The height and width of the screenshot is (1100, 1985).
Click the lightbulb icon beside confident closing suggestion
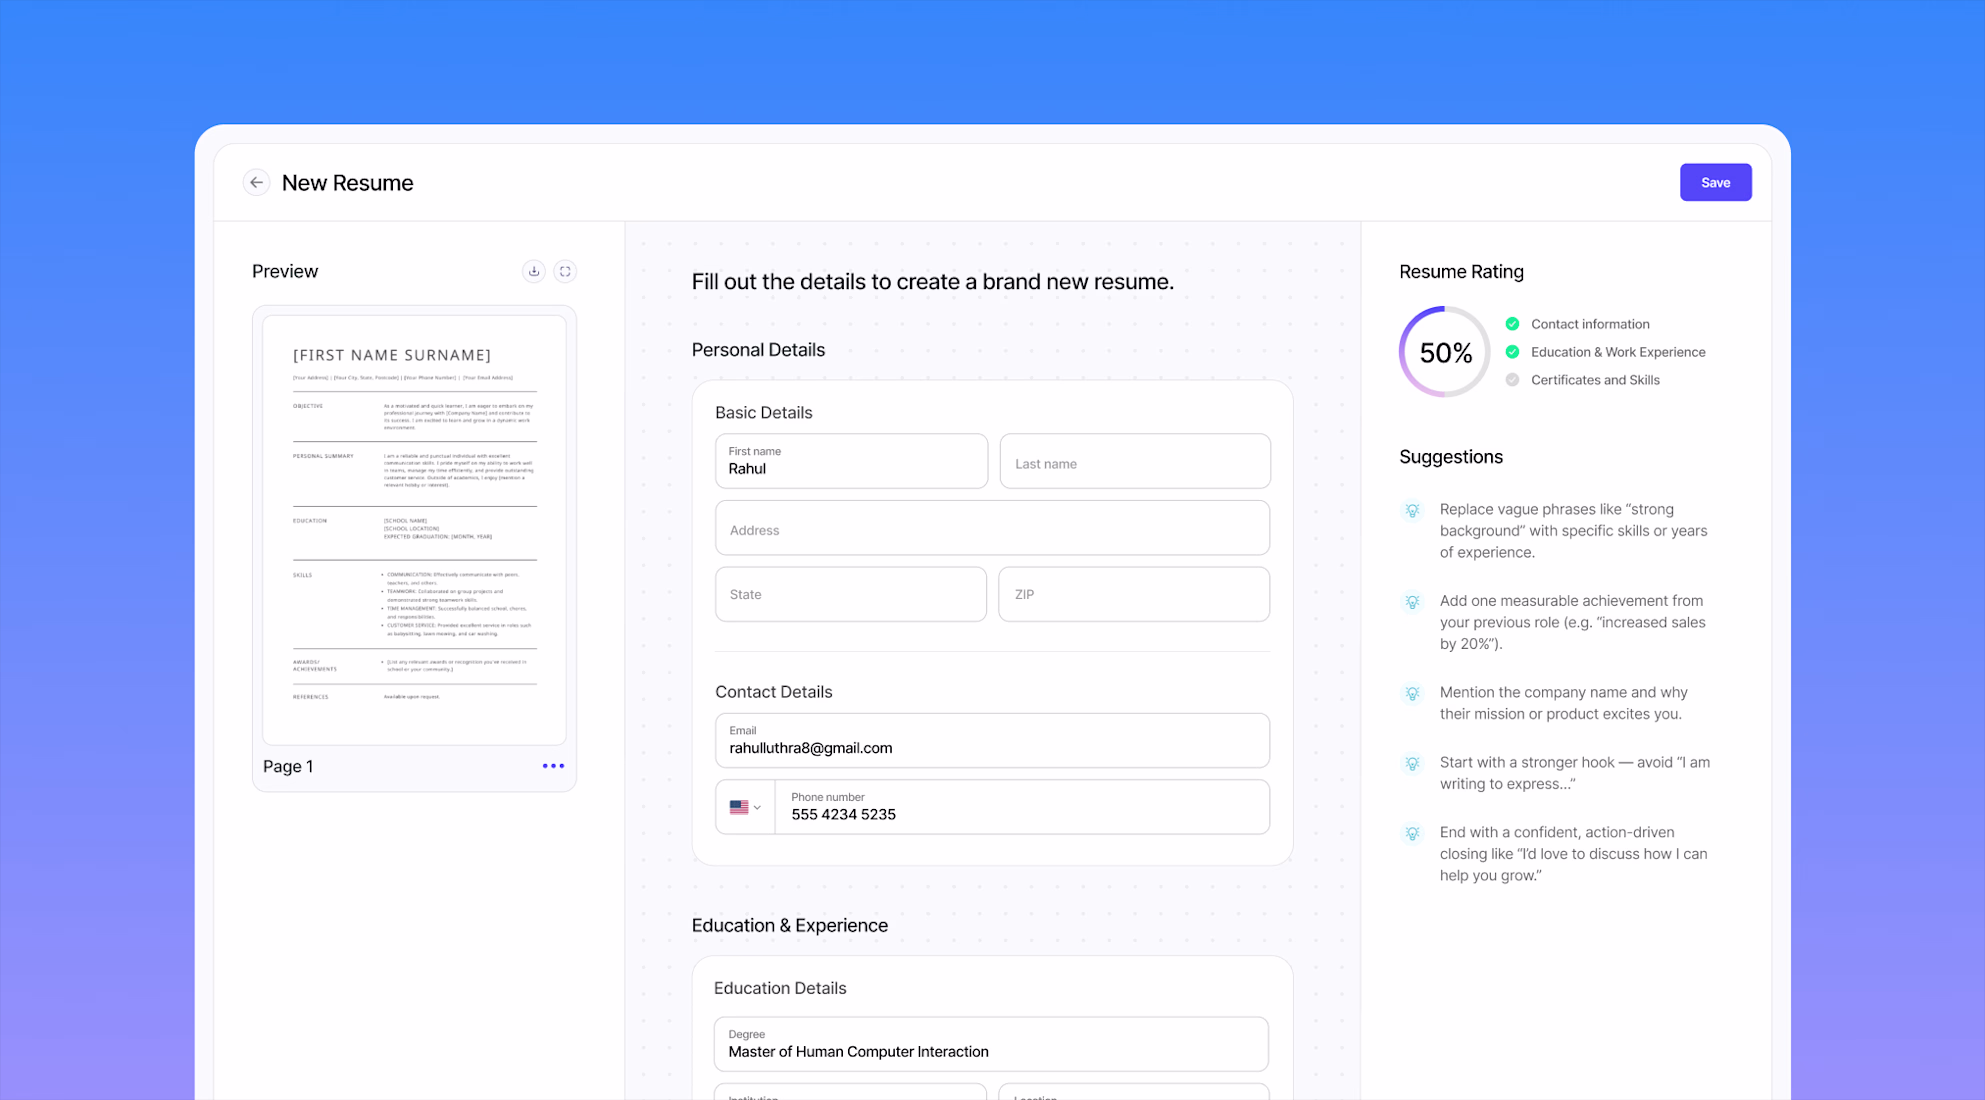tap(1412, 833)
